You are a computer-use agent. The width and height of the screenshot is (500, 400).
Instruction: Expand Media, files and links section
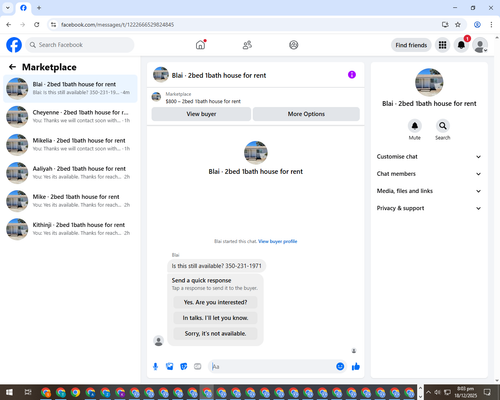click(429, 191)
